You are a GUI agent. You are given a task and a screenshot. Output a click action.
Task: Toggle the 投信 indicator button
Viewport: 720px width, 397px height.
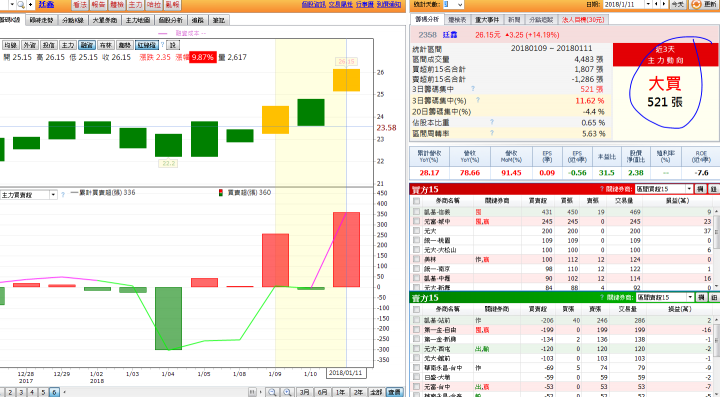point(49,45)
